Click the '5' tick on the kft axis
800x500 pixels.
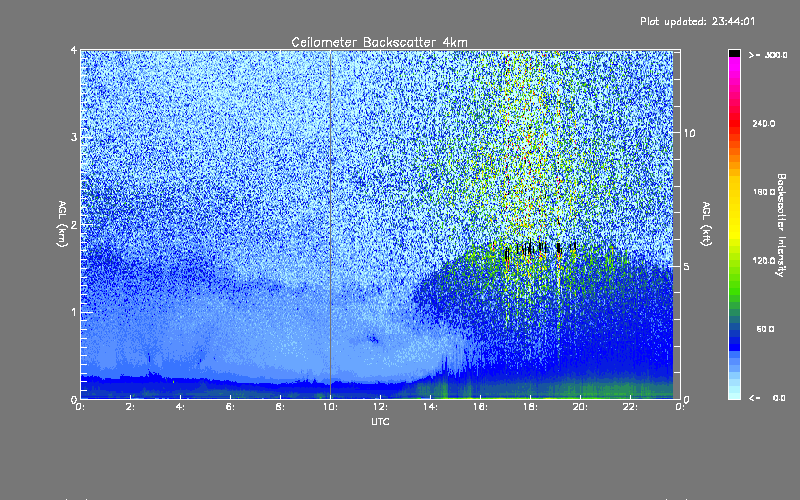click(x=687, y=267)
